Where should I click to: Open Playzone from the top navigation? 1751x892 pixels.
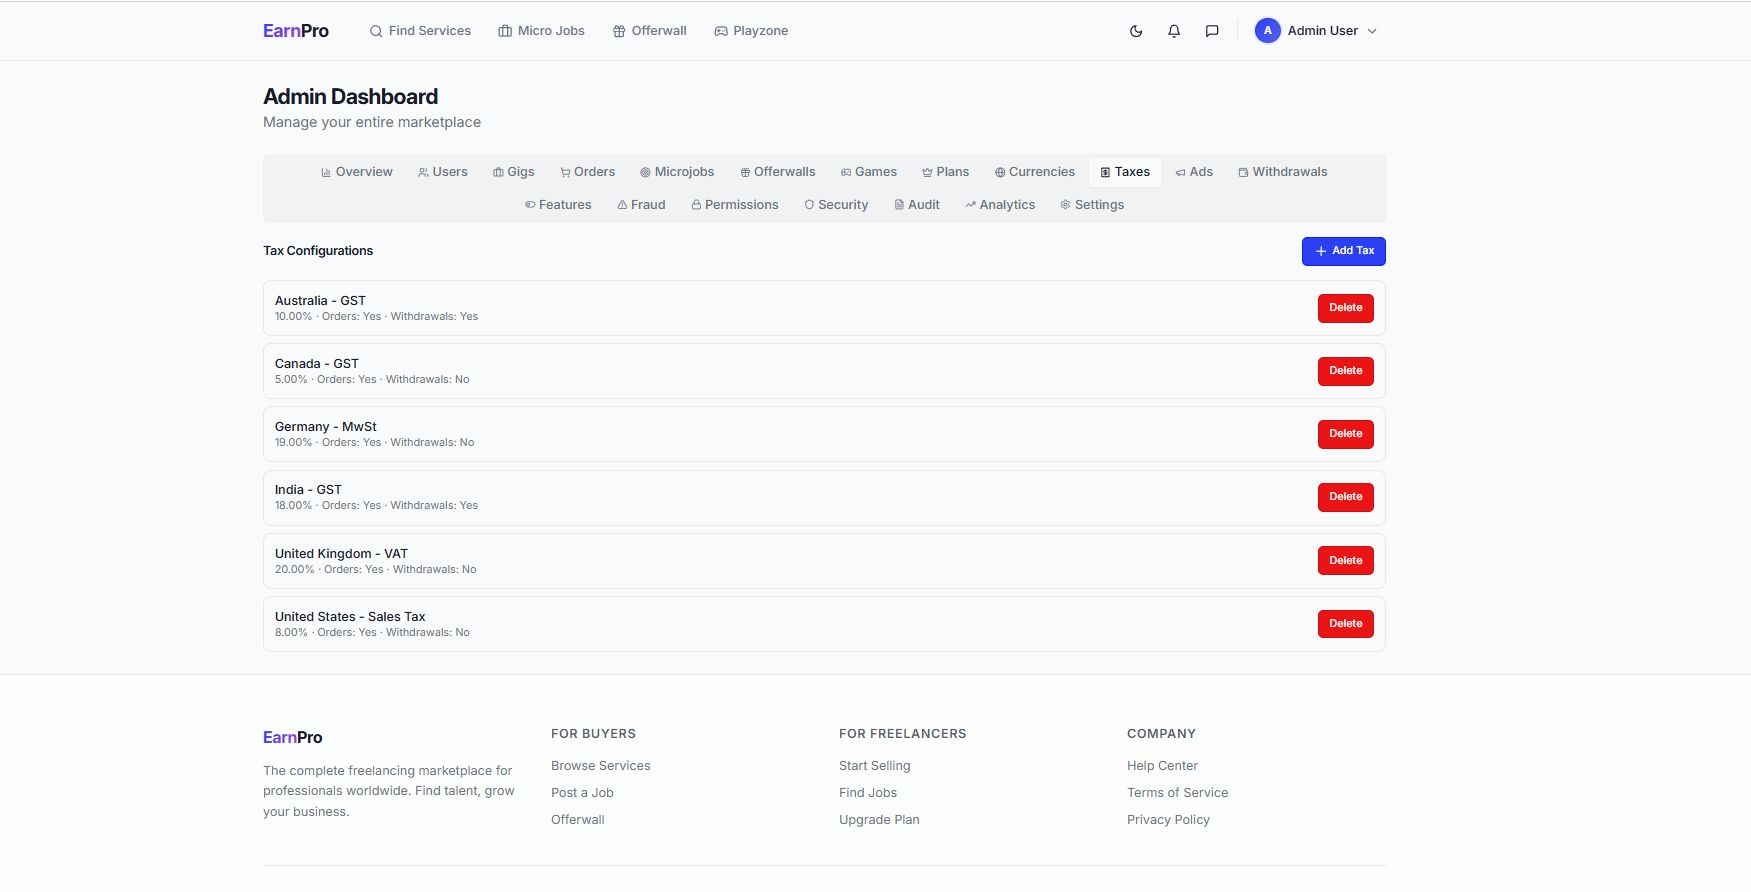click(x=751, y=31)
